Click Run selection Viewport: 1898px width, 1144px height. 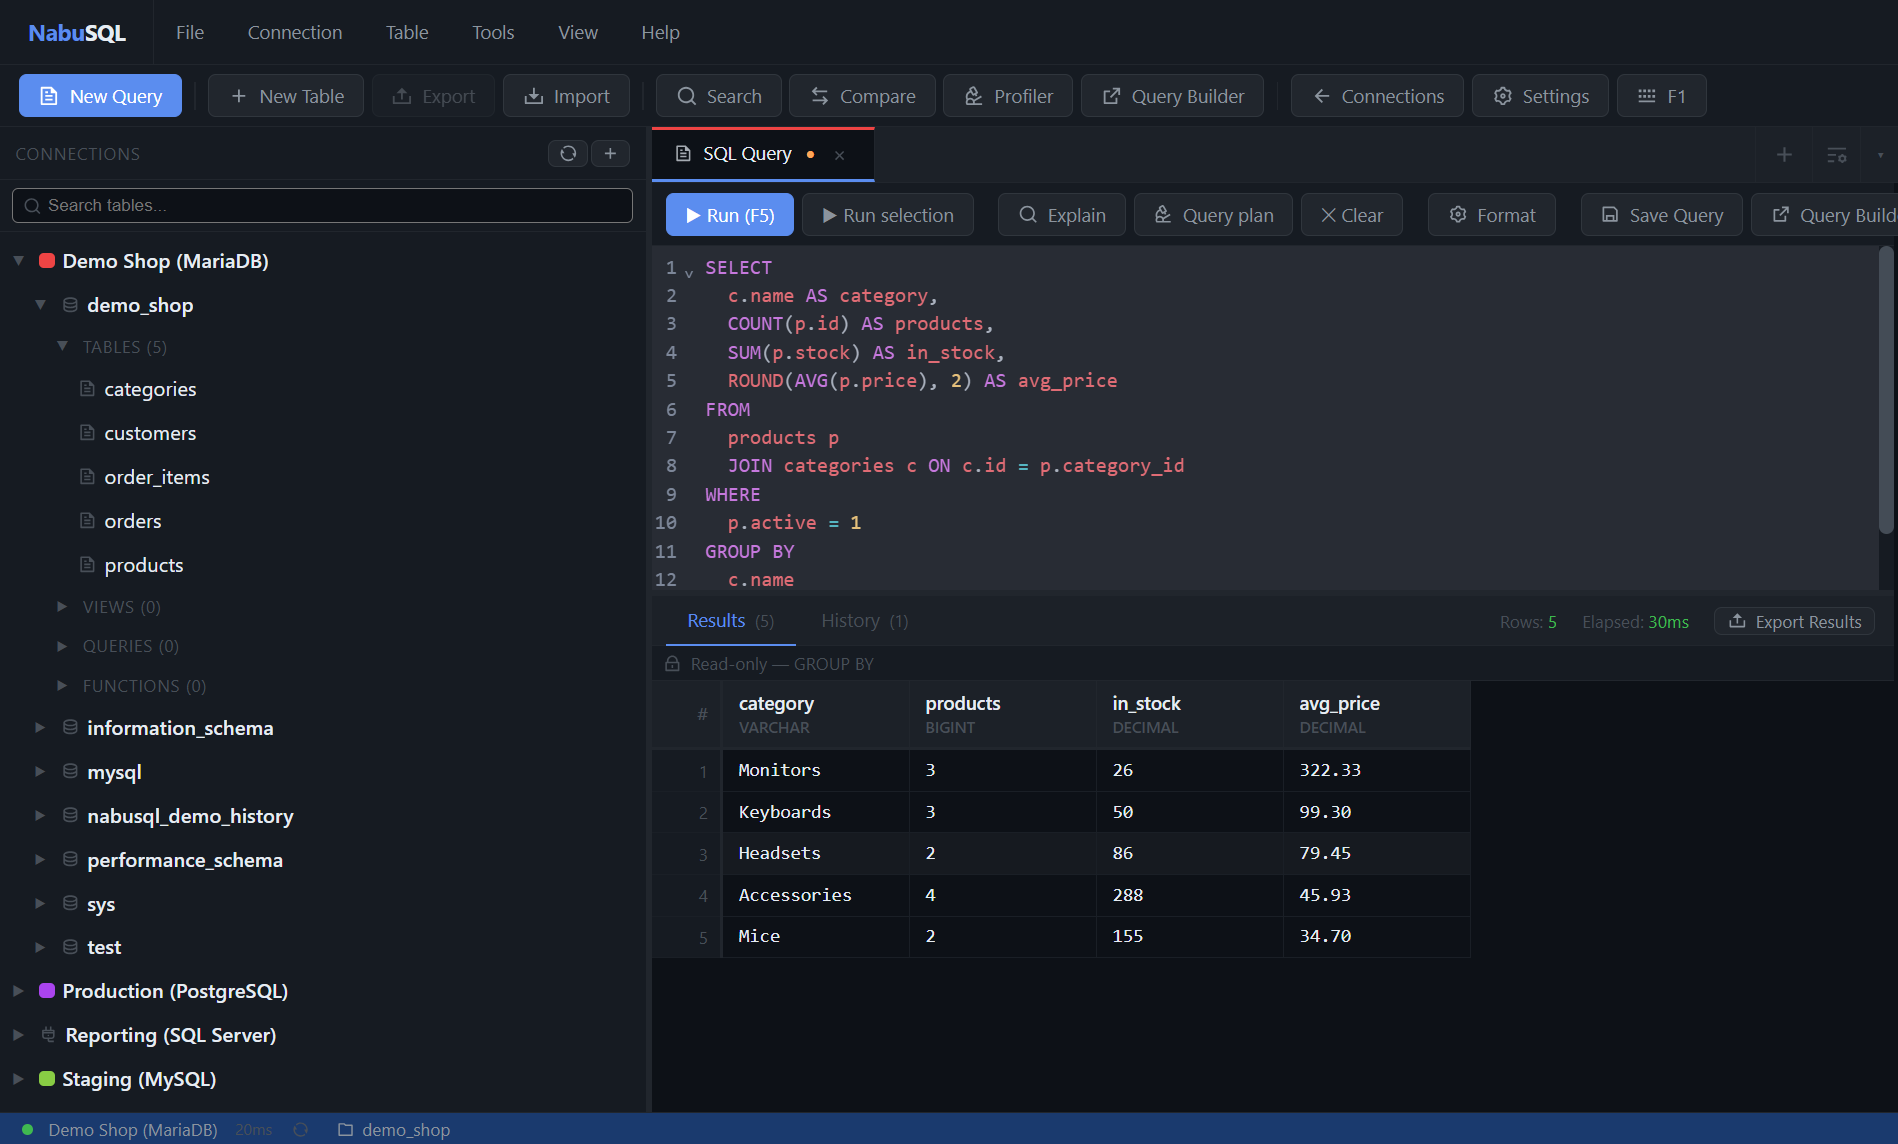coord(888,215)
